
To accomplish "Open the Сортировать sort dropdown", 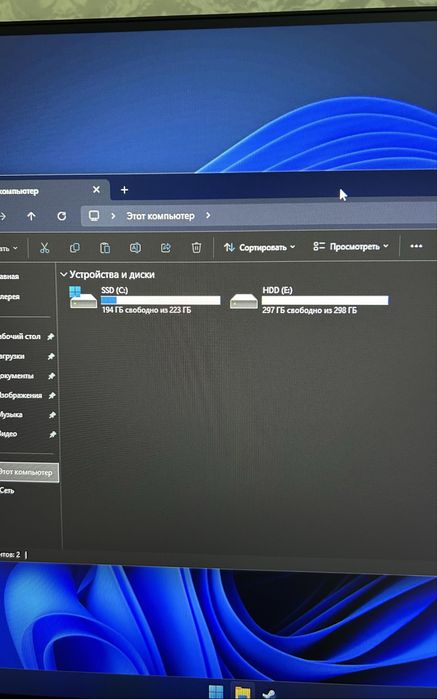I will pyautogui.click(x=260, y=247).
